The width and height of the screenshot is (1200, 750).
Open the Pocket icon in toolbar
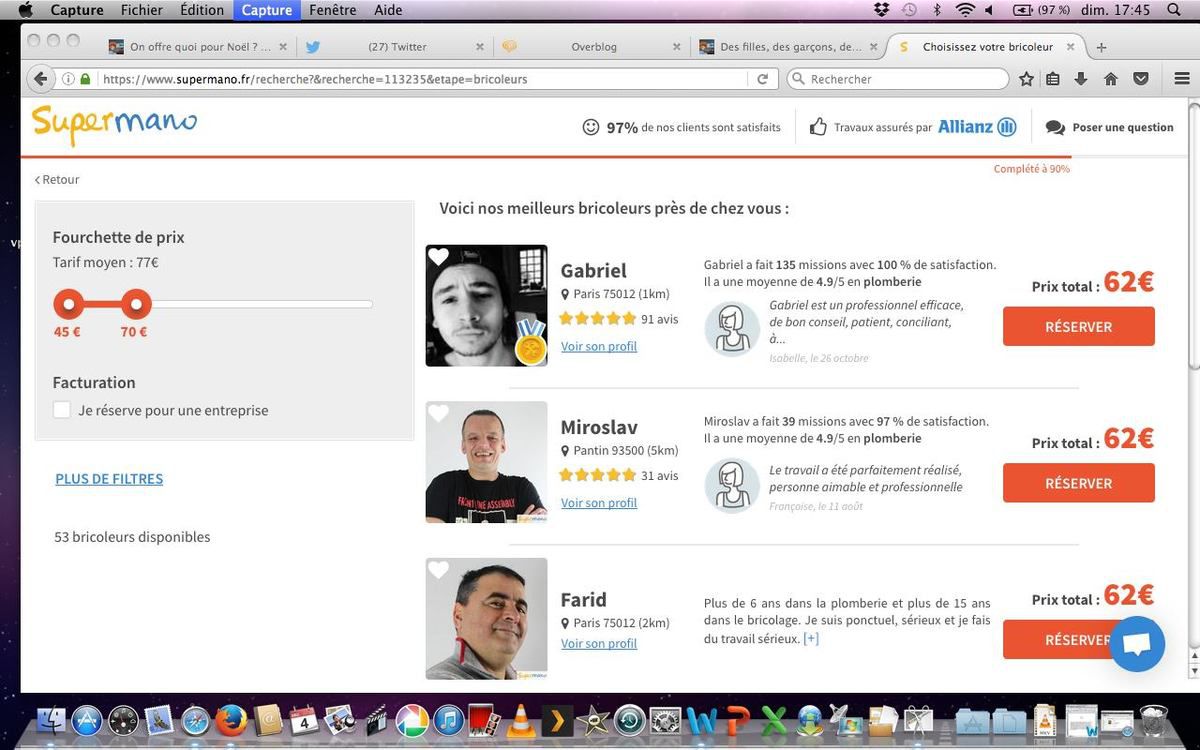click(1140, 79)
